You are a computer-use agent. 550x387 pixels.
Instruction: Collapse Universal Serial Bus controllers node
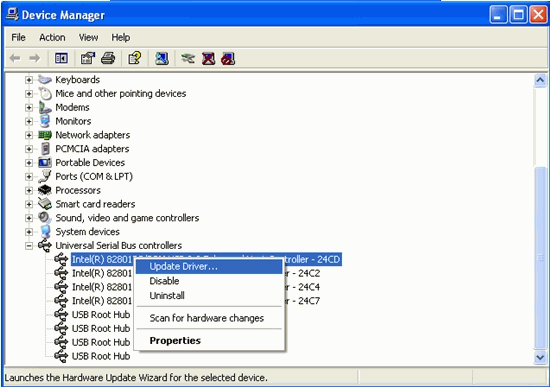(x=29, y=246)
